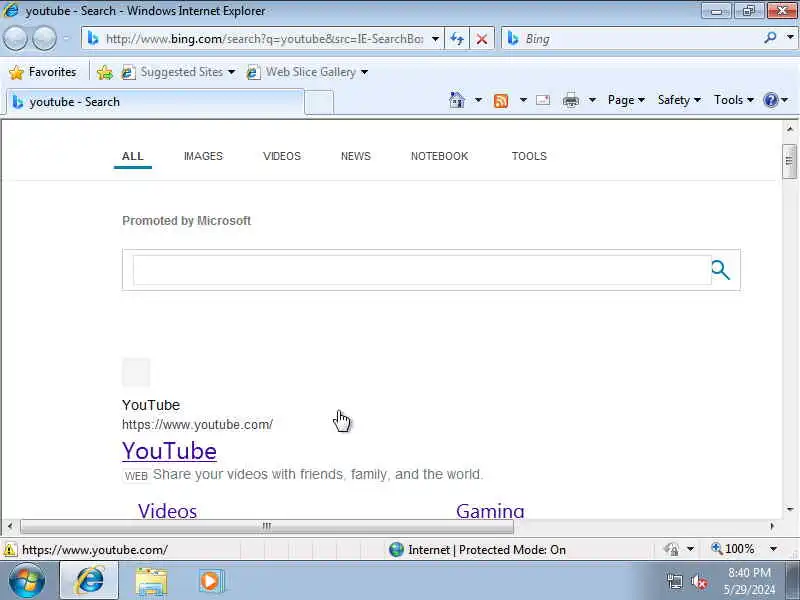This screenshot has width=800, height=600.
Task: Click the search magnifier in Bing toolbar box
Action: pyautogui.click(x=770, y=38)
